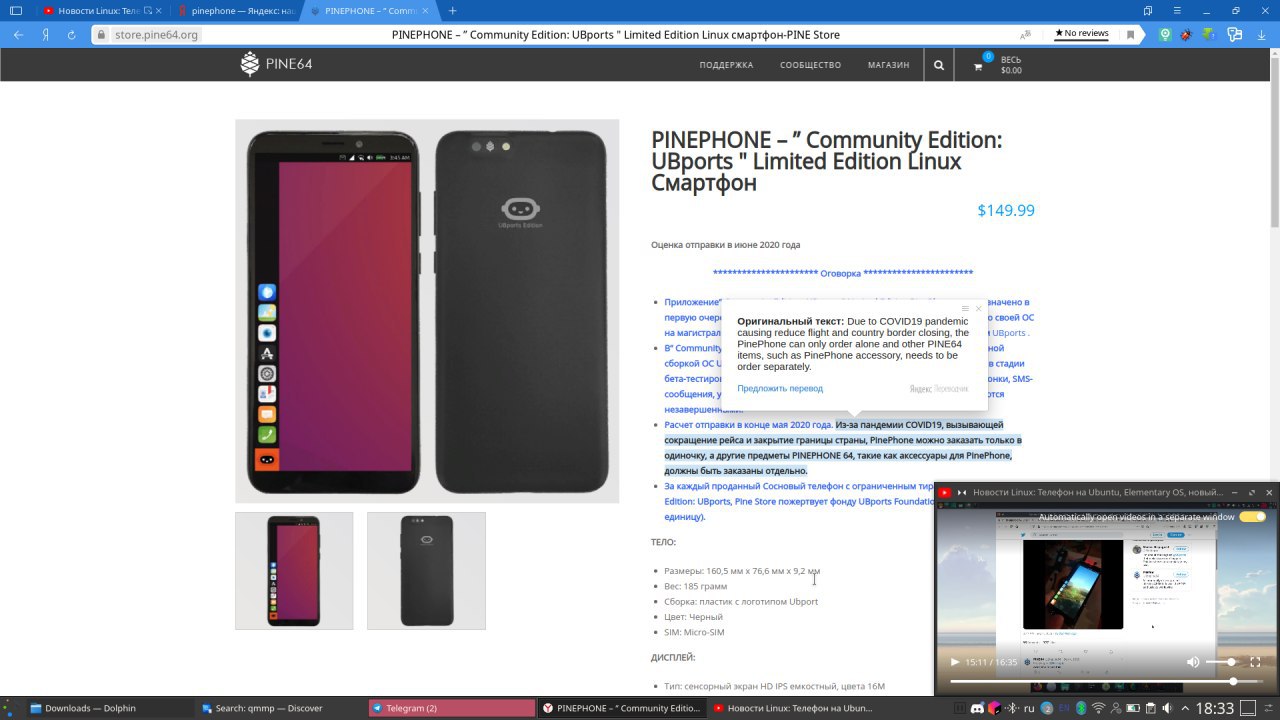The height and width of the screenshot is (720, 1280).
Task: Open the shopping cart icon
Action: coord(979,66)
